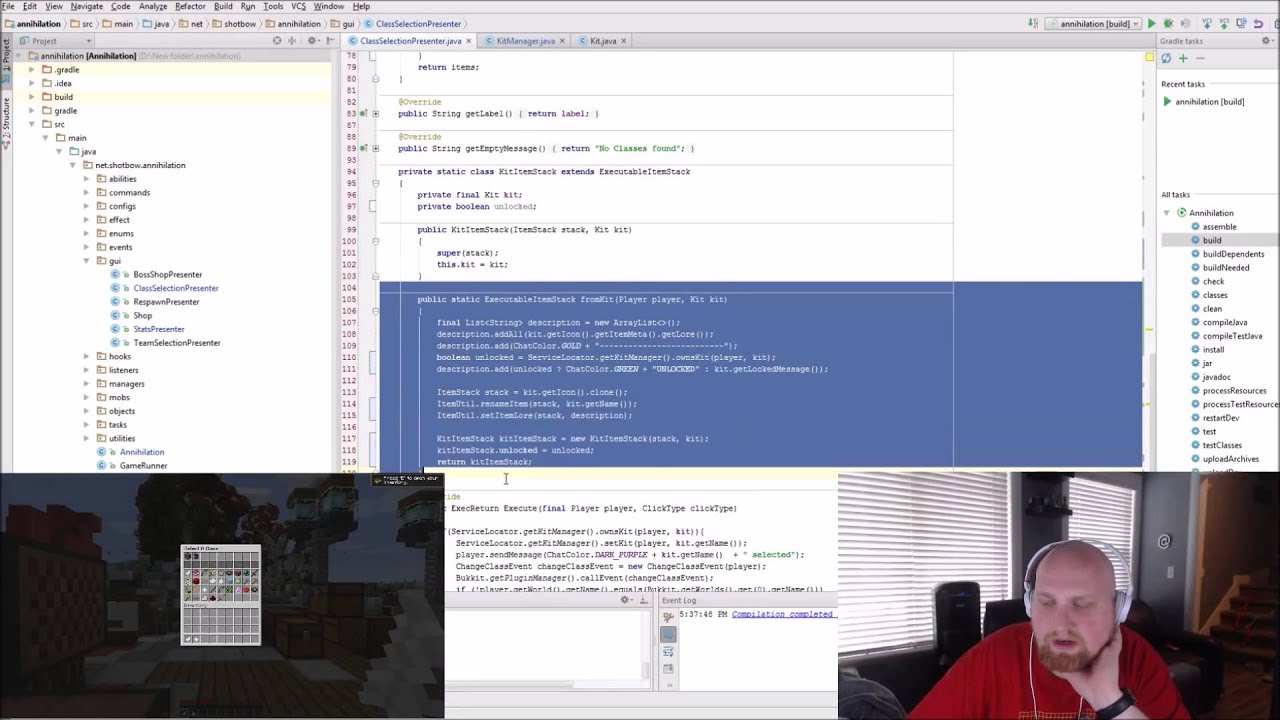This screenshot has width=1280, height=720.
Task: Select the compileJava Gradle task
Action: click(x=1225, y=322)
